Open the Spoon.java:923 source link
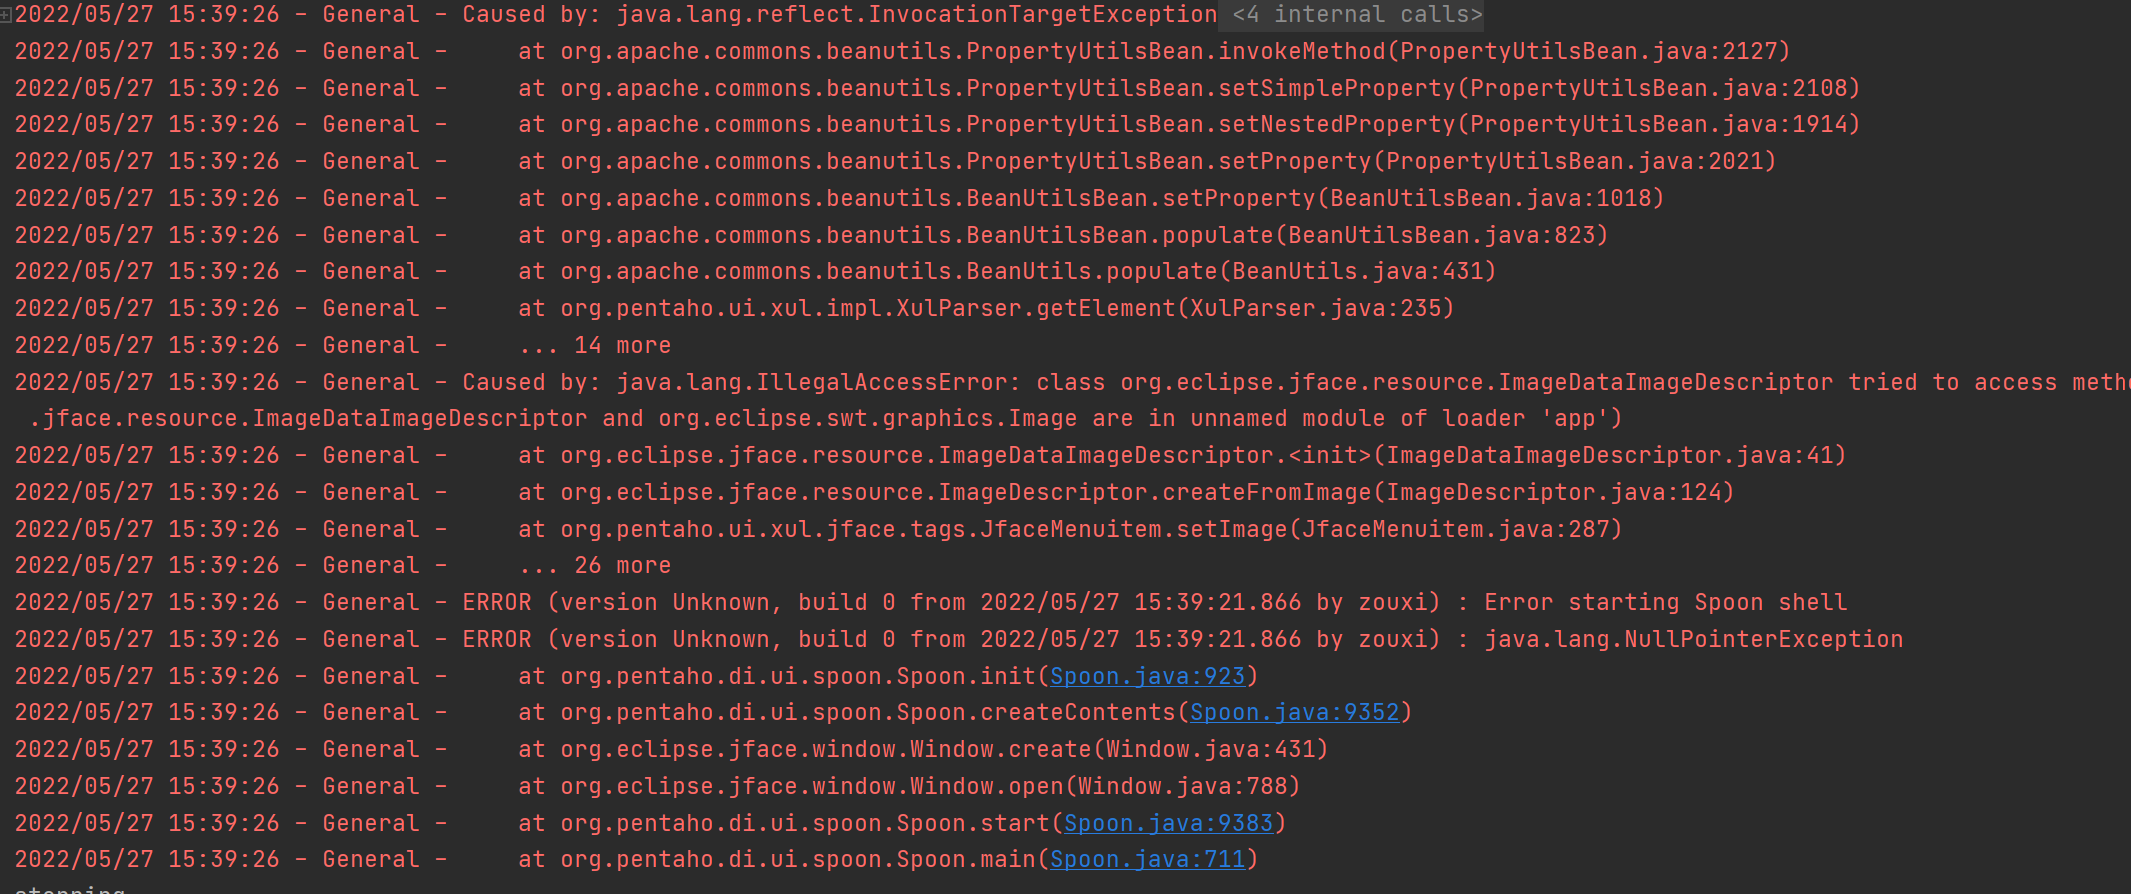 [x=1147, y=676]
